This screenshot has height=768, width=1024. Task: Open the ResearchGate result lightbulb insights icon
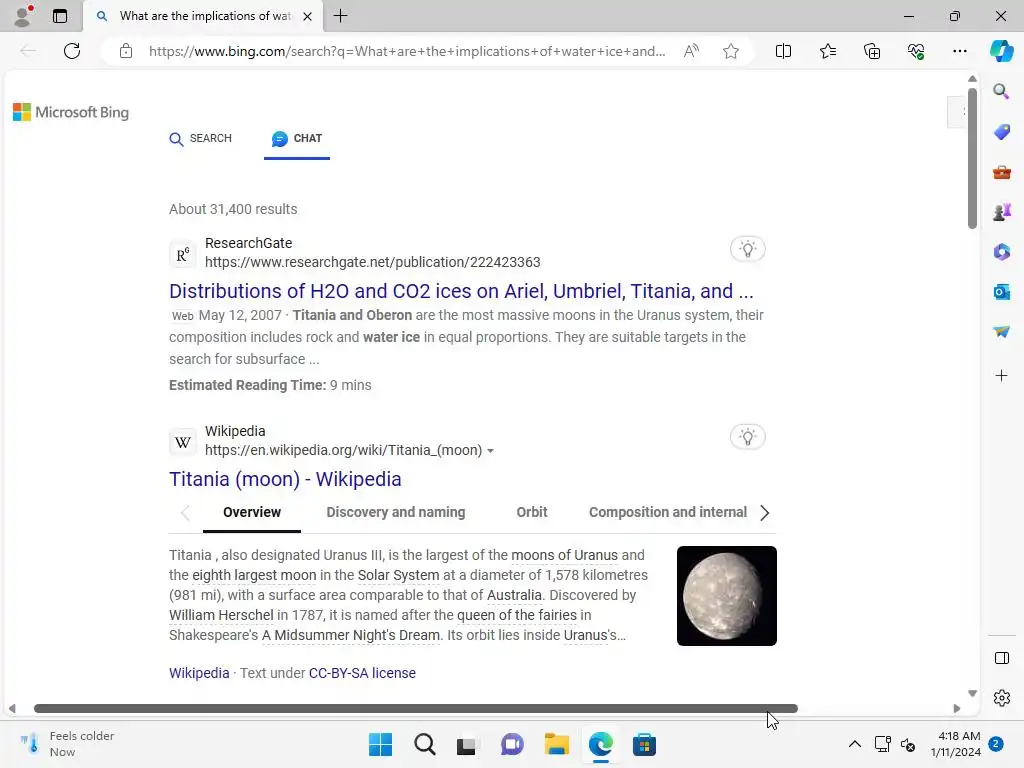coord(748,249)
